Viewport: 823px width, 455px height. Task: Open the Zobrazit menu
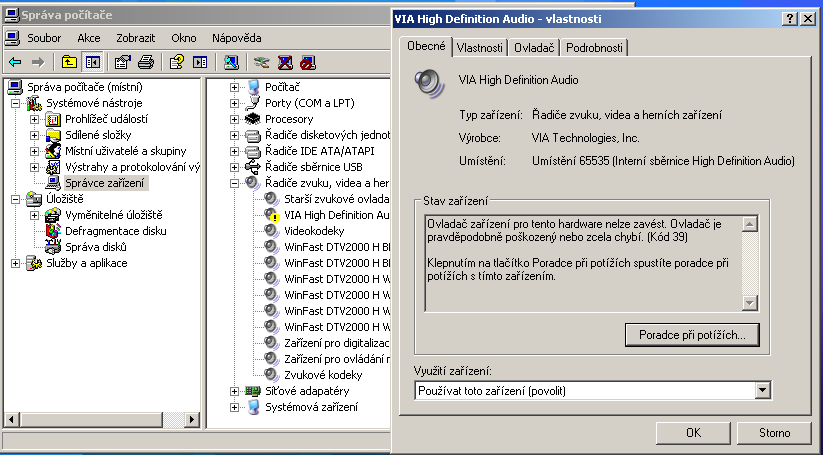click(135, 38)
